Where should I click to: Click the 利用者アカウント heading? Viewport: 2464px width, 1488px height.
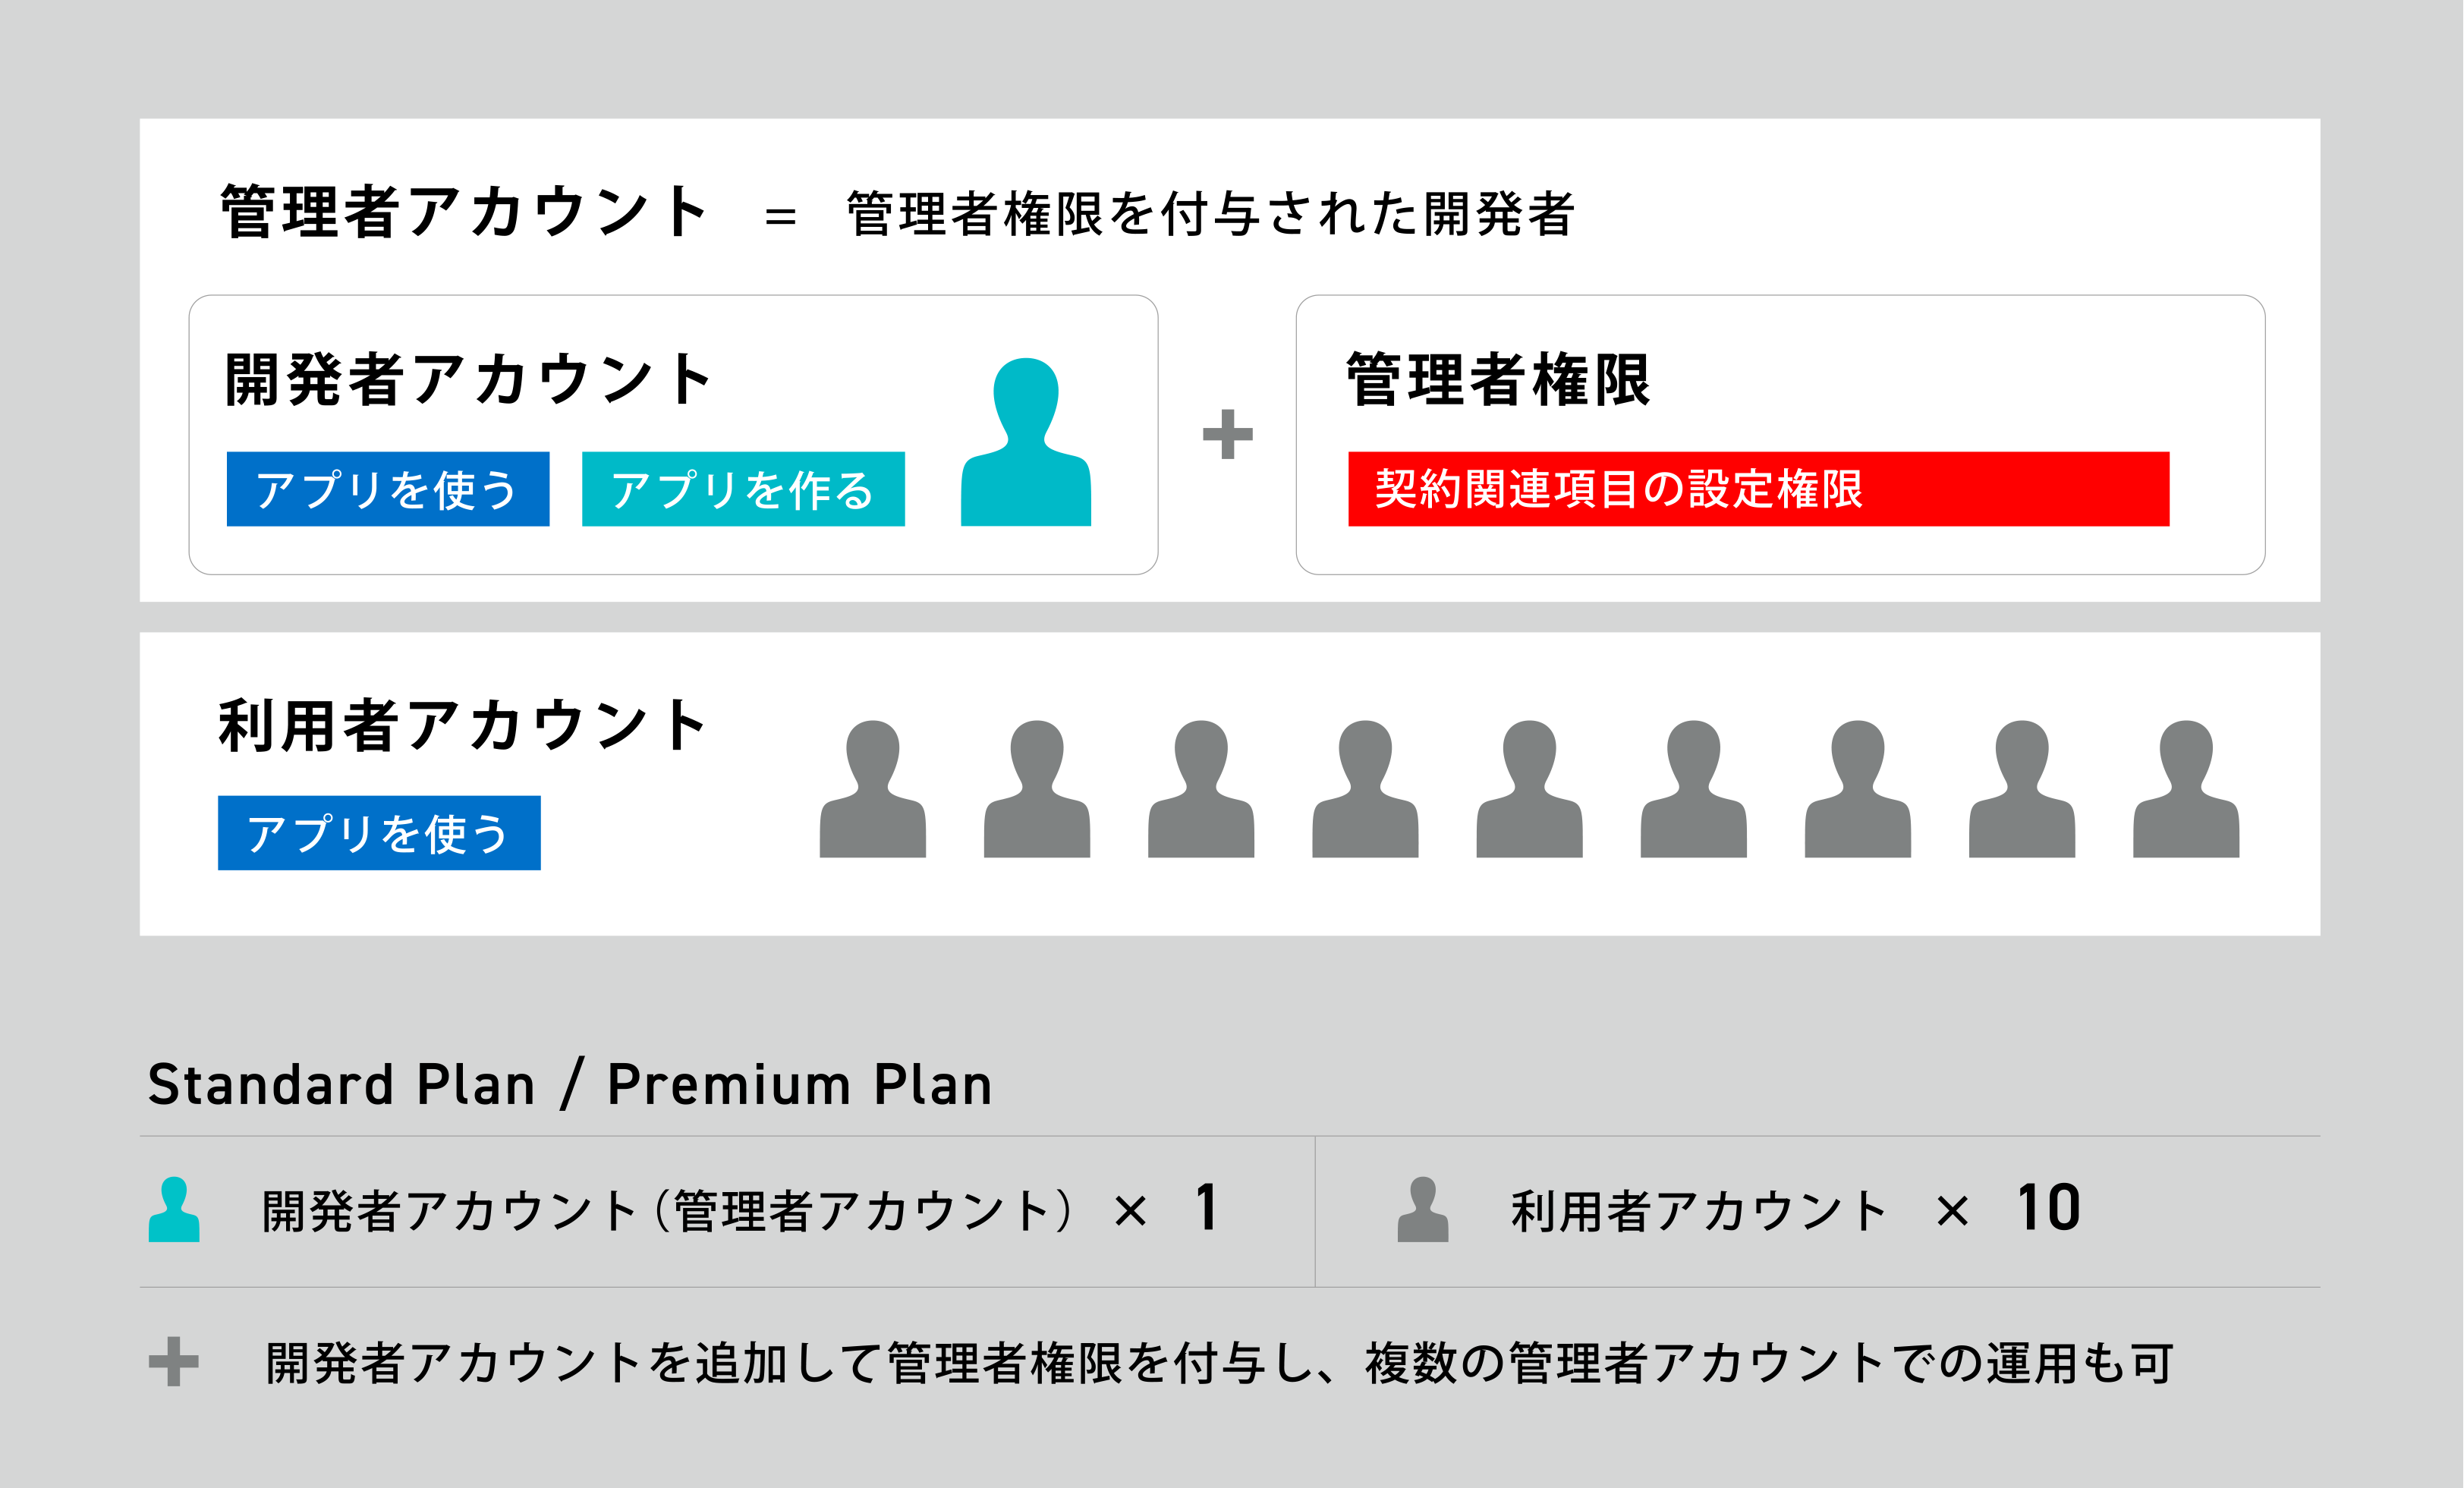click(x=462, y=725)
